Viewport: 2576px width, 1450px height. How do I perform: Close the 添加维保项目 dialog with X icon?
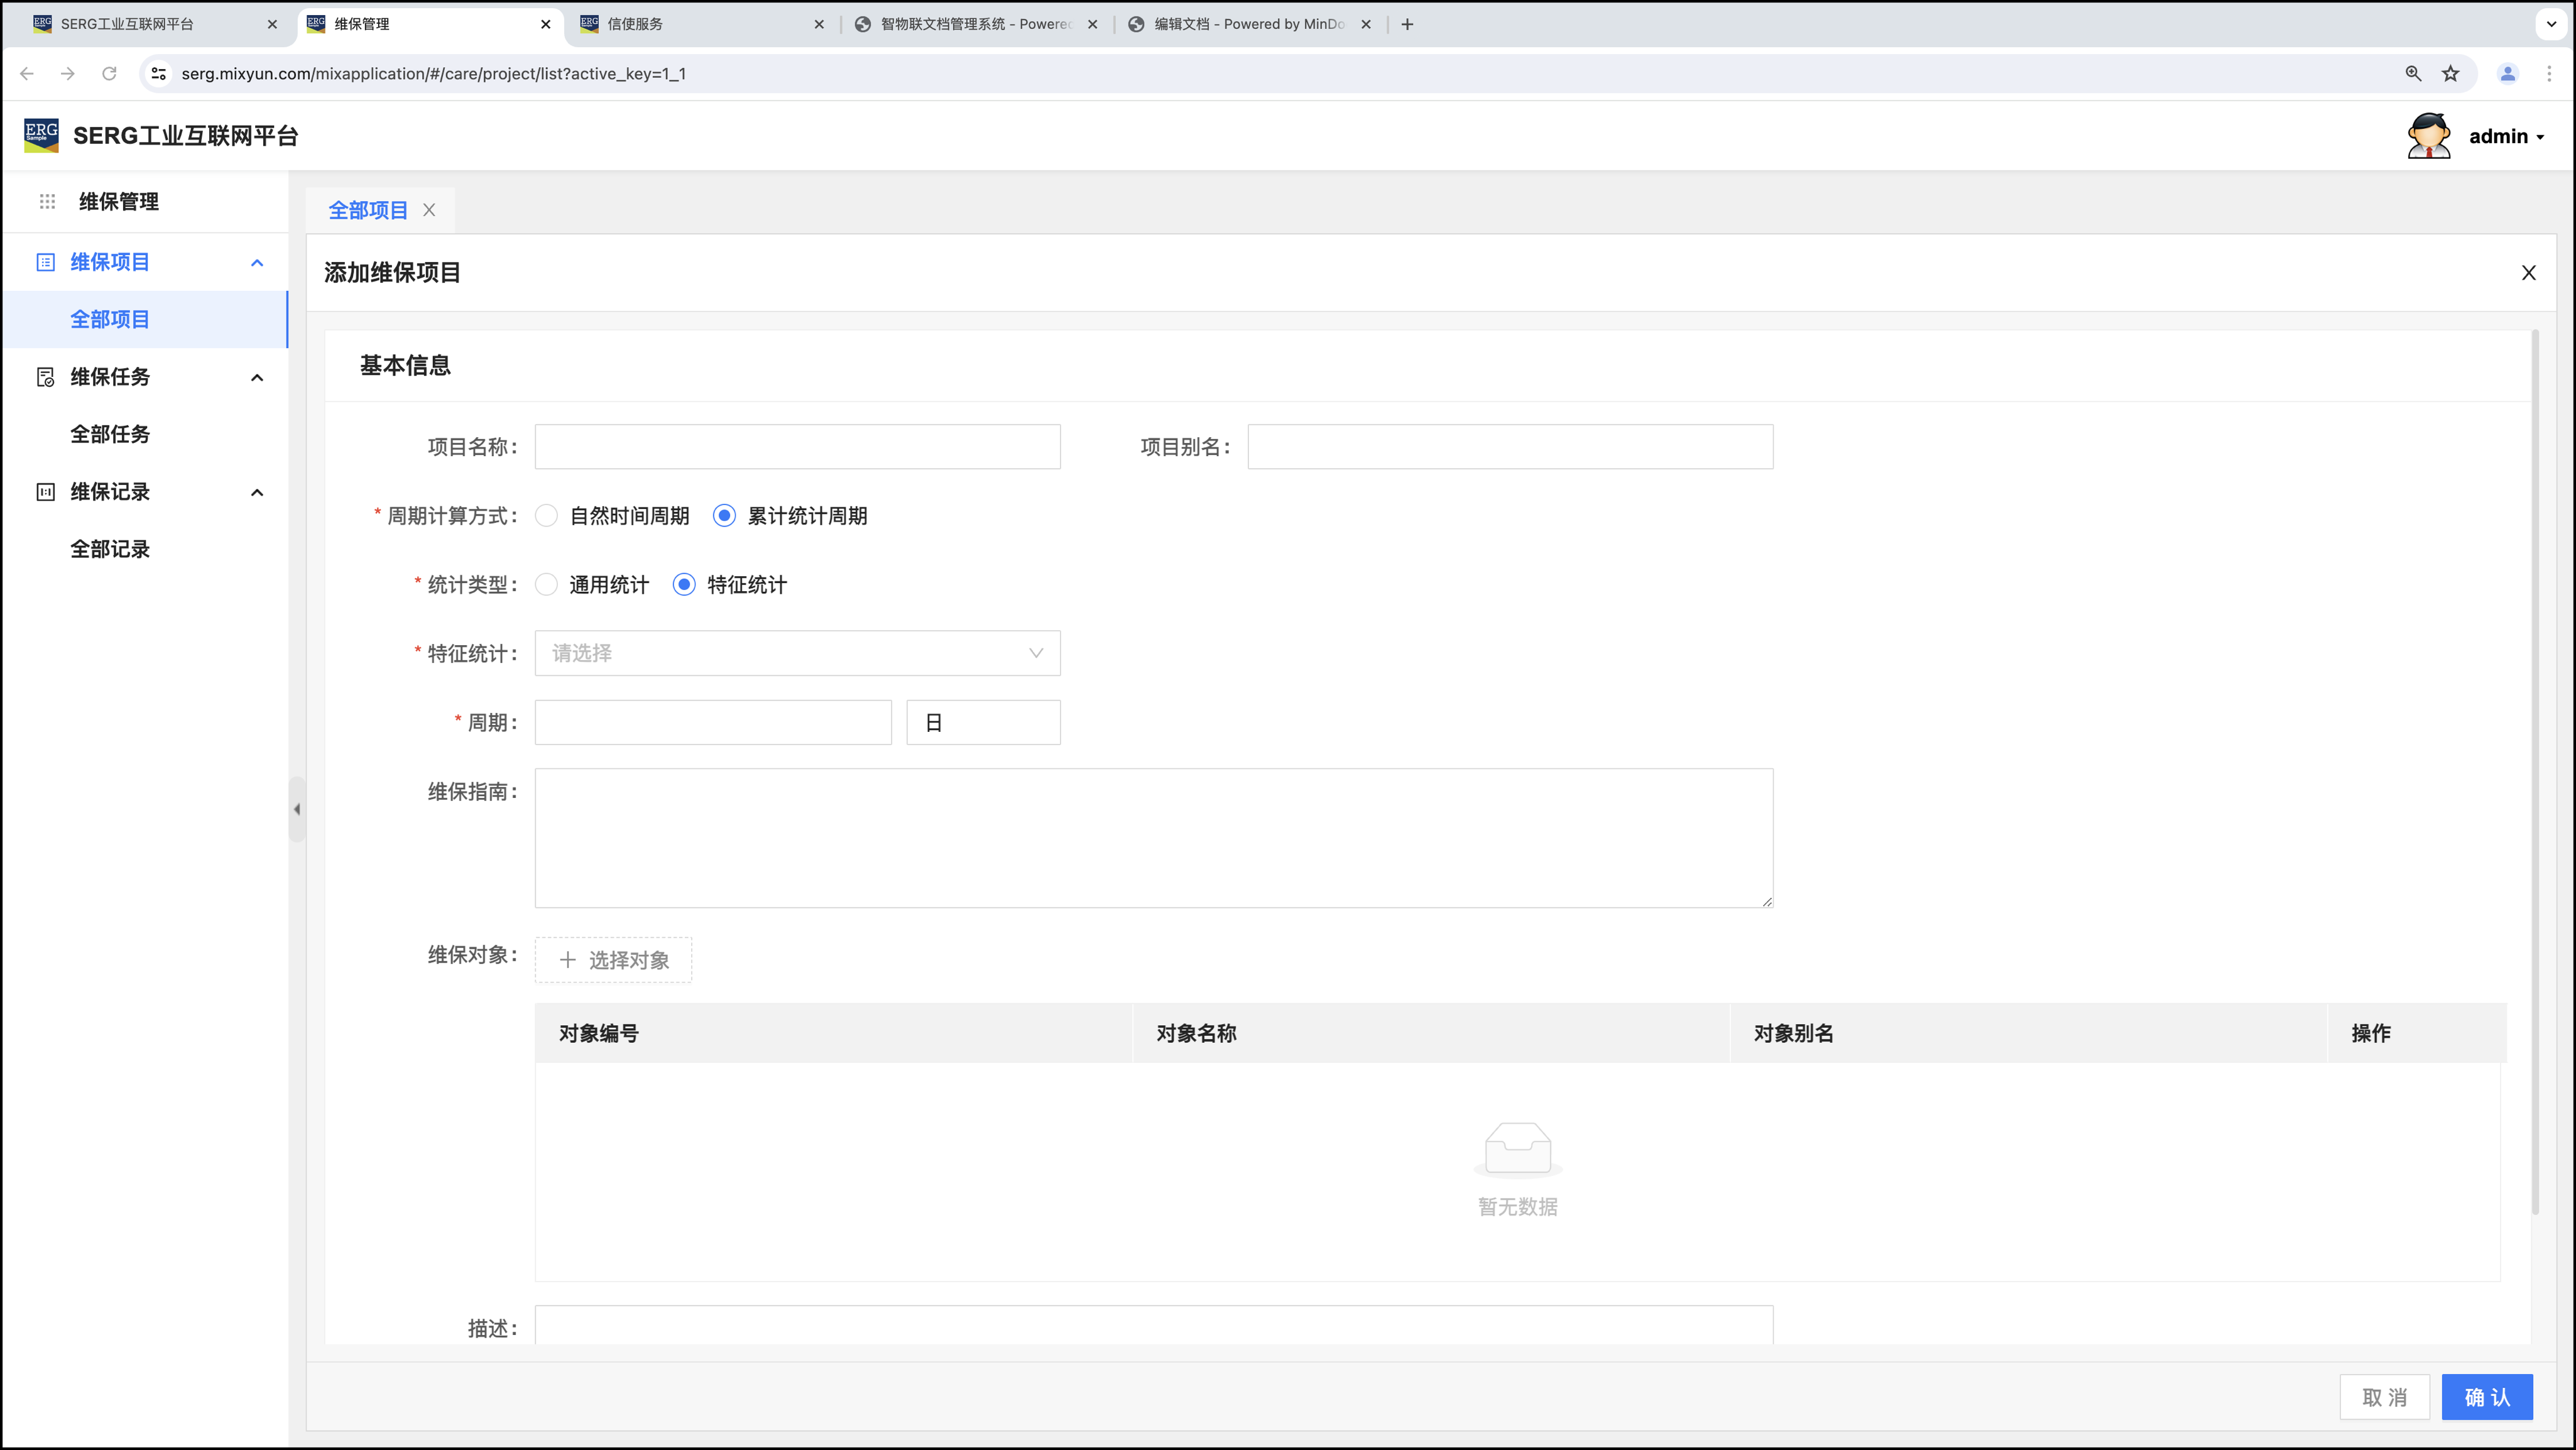click(x=2528, y=273)
